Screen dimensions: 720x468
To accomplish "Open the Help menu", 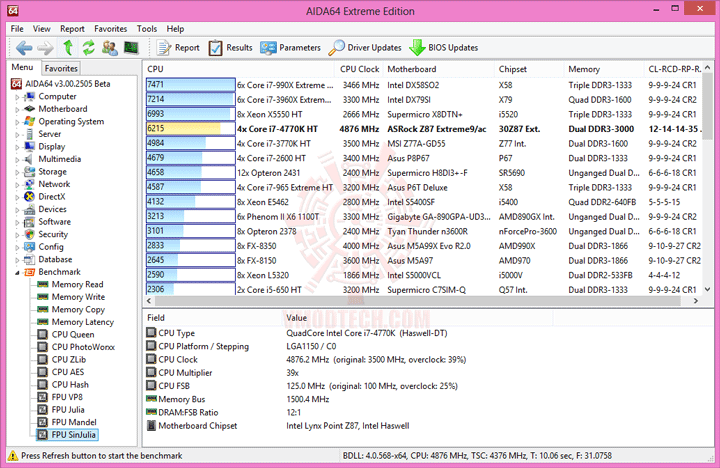I will (175, 28).
